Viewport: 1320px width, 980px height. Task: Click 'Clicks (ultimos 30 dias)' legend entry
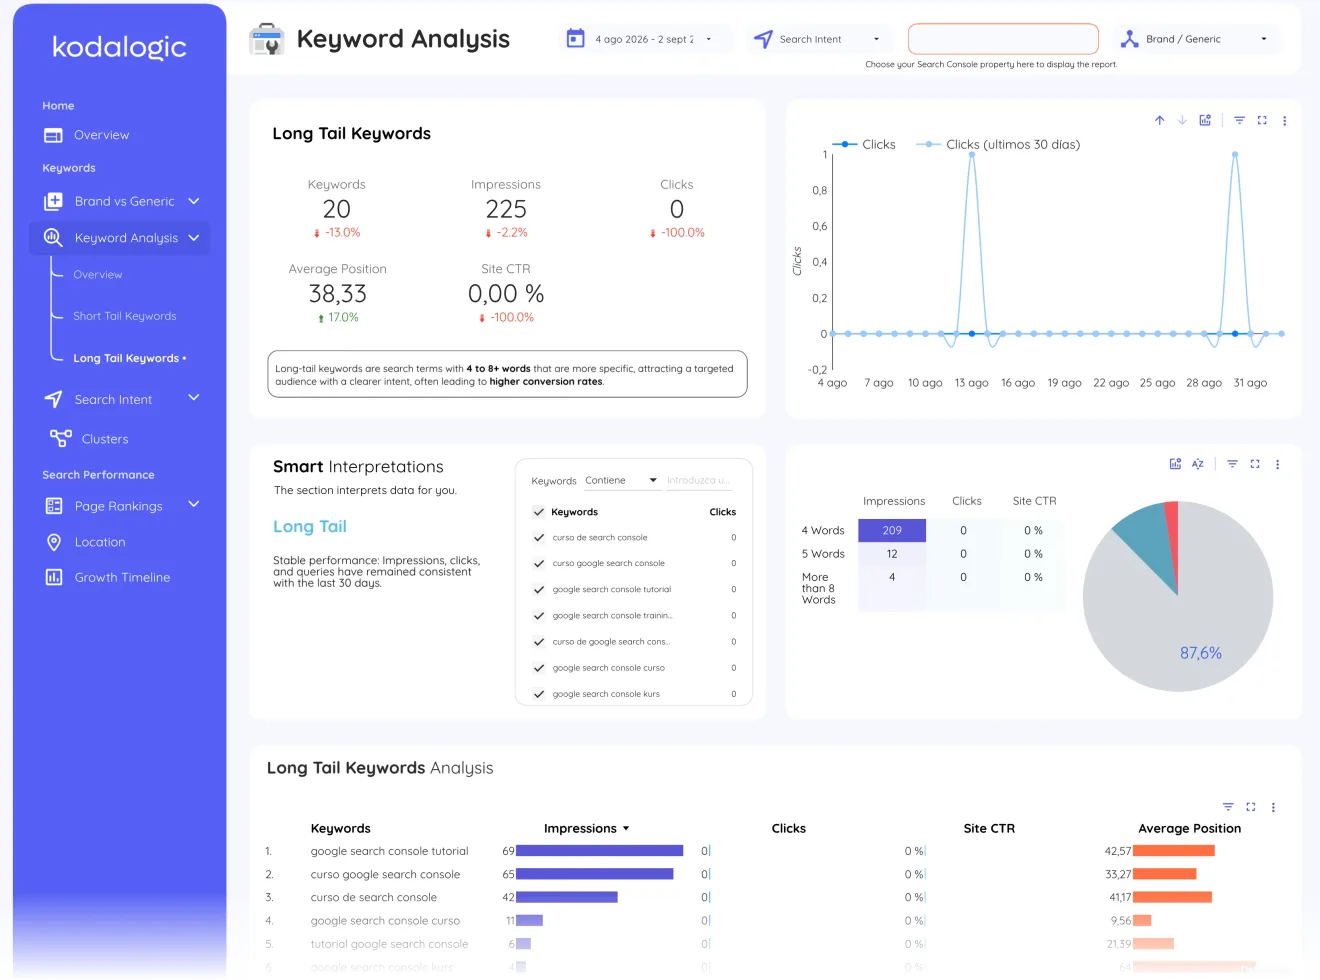[x=998, y=145]
